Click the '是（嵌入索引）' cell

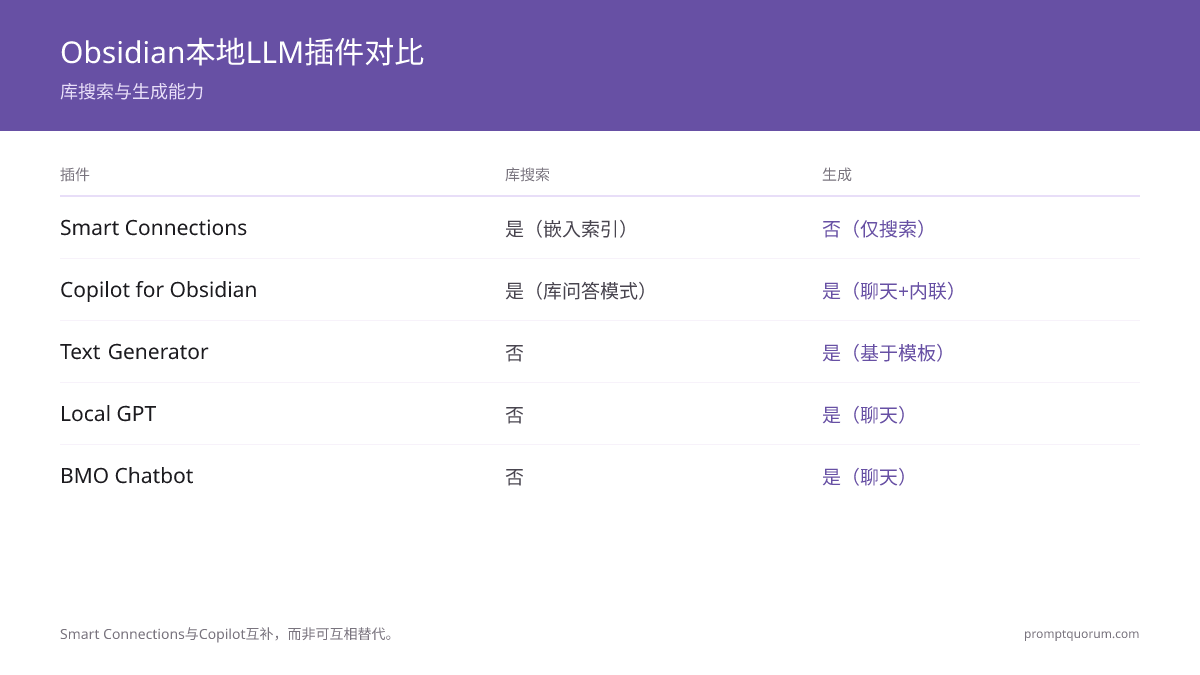572,229
